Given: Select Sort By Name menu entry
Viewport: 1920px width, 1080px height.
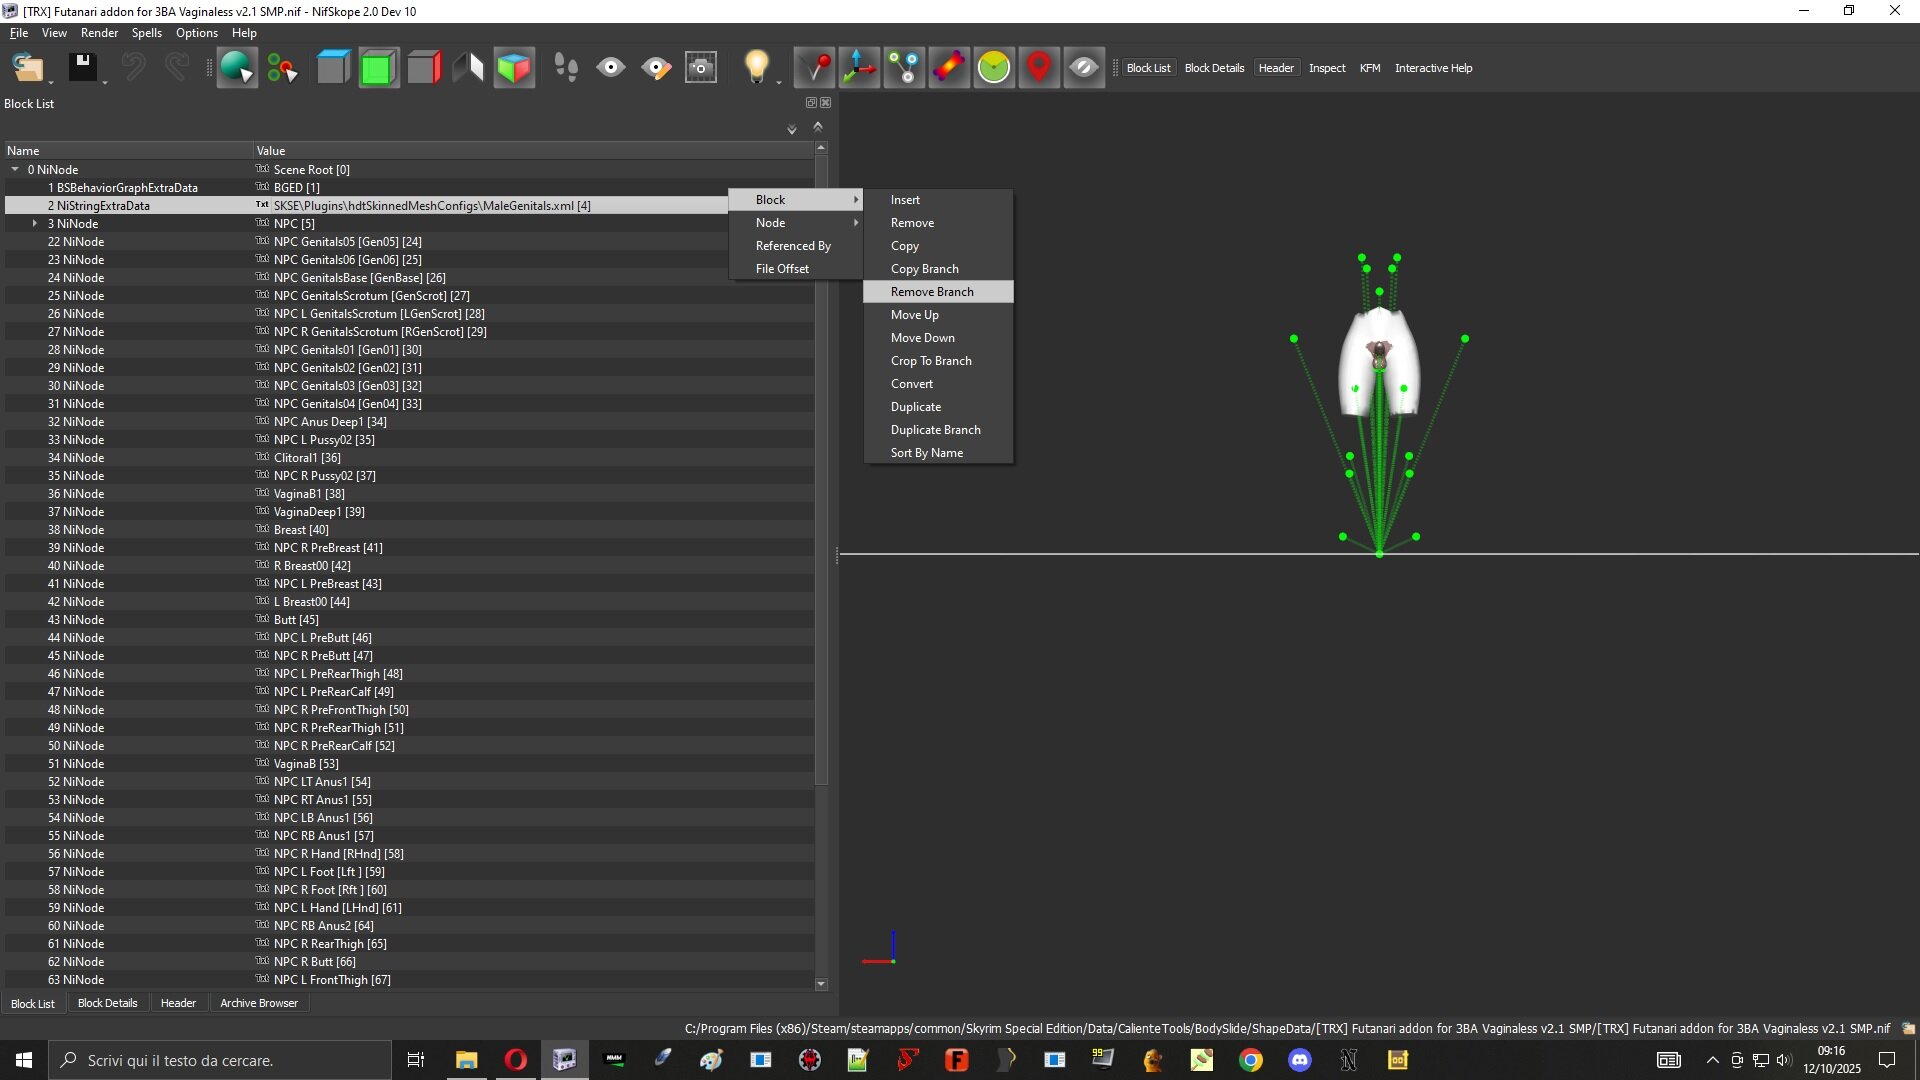Looking at the screenshot, I should coord(938,453).
